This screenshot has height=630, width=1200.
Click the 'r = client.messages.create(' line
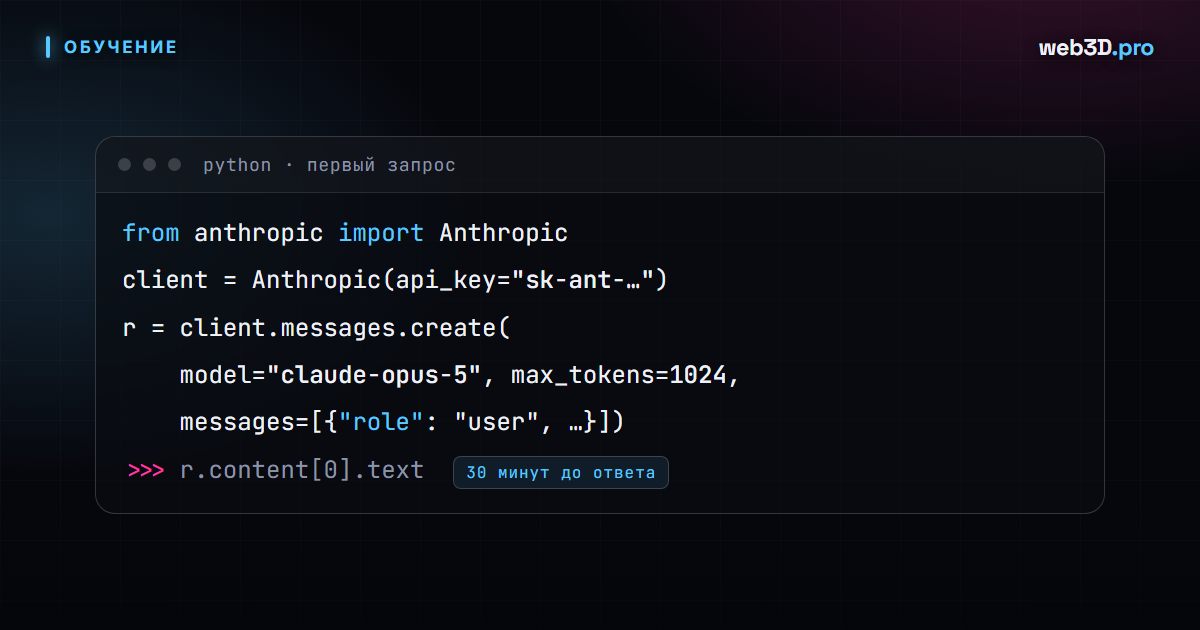point(317,328)
